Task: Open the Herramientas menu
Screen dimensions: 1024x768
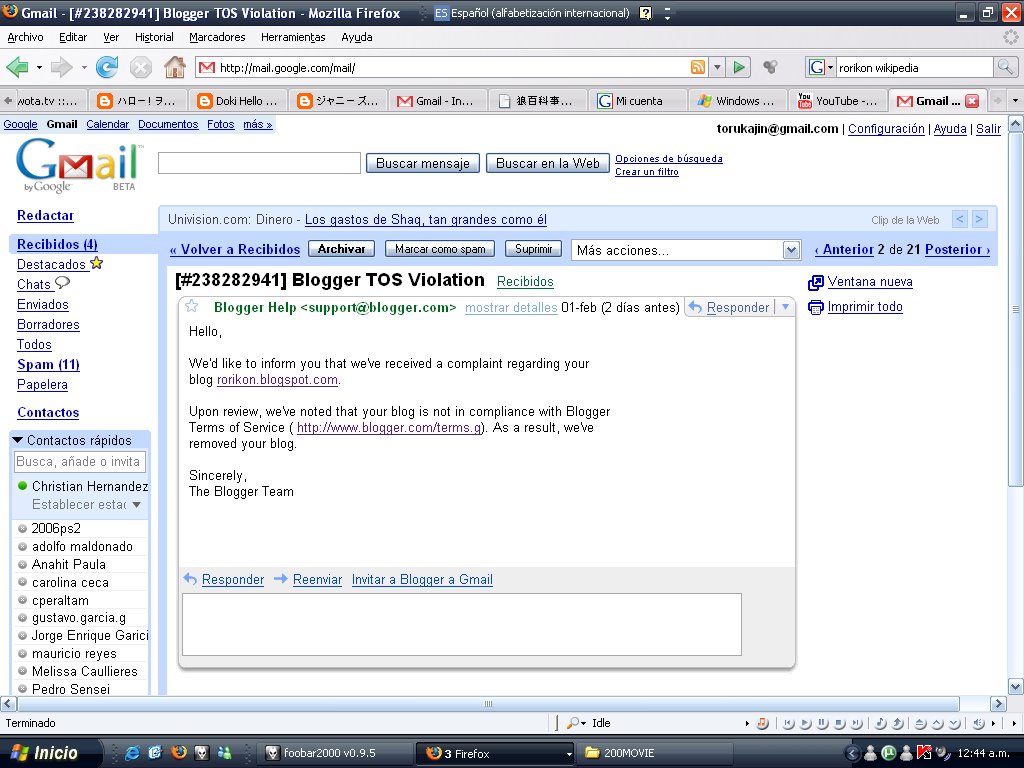Action: tap(293, 37)
